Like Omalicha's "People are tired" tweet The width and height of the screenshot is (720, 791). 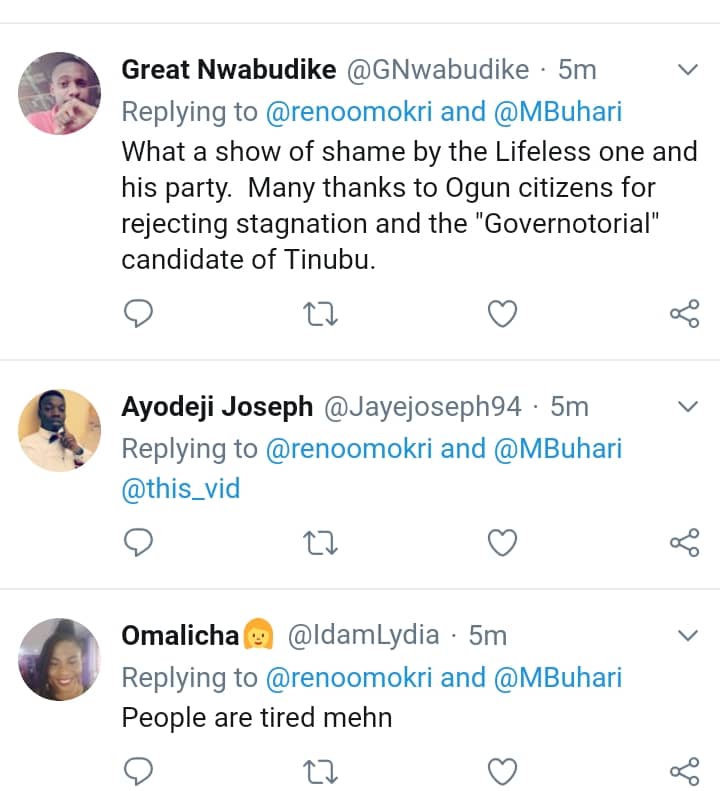click(502, 770)
